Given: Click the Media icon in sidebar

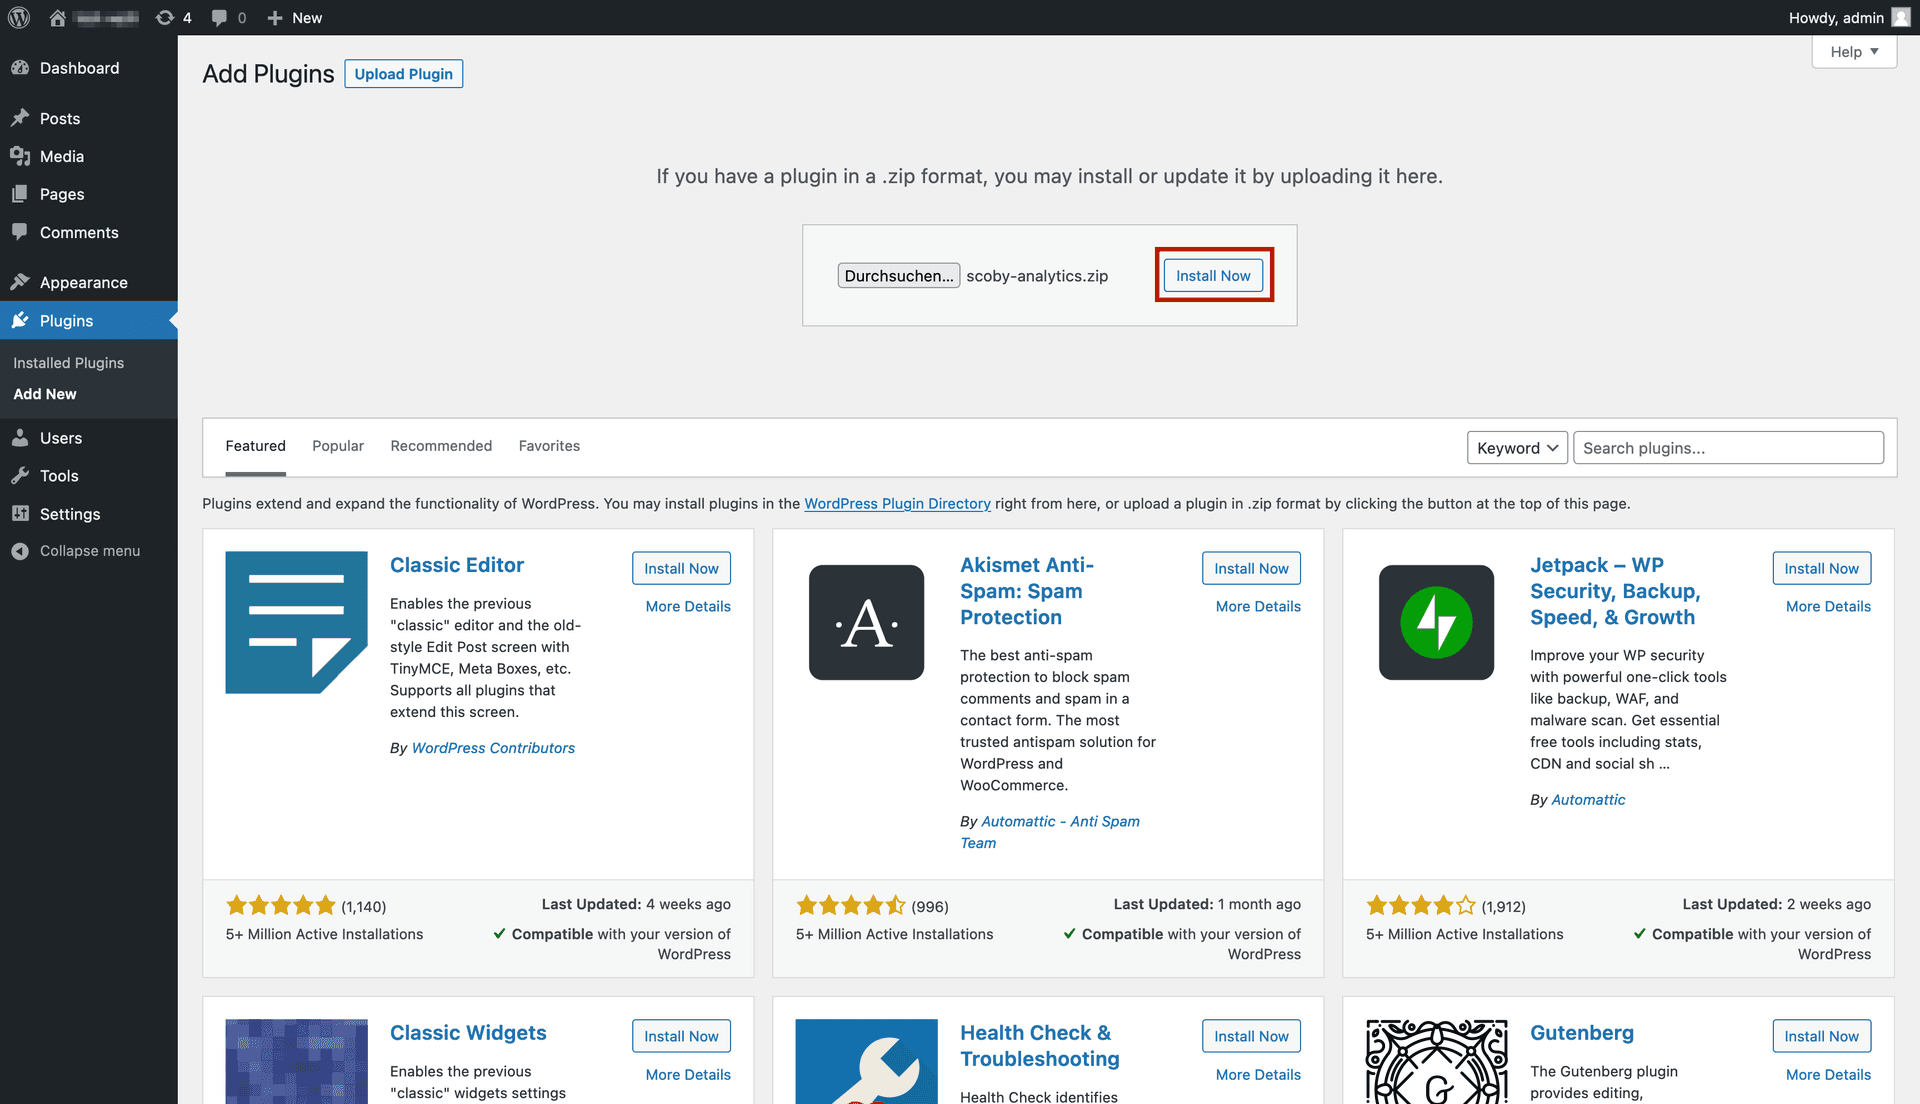Looking at the screenshot, I should click(x=20, y=156).
